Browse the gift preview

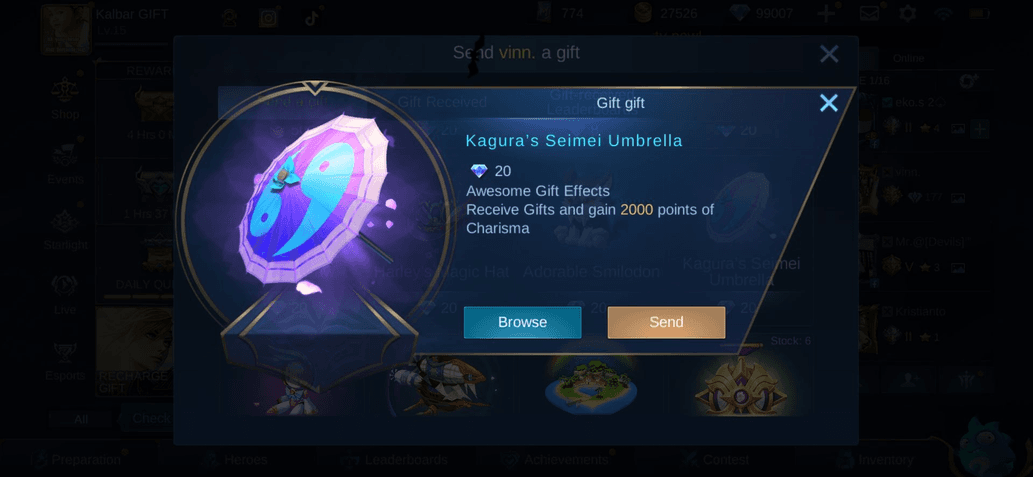click(522, 322)
